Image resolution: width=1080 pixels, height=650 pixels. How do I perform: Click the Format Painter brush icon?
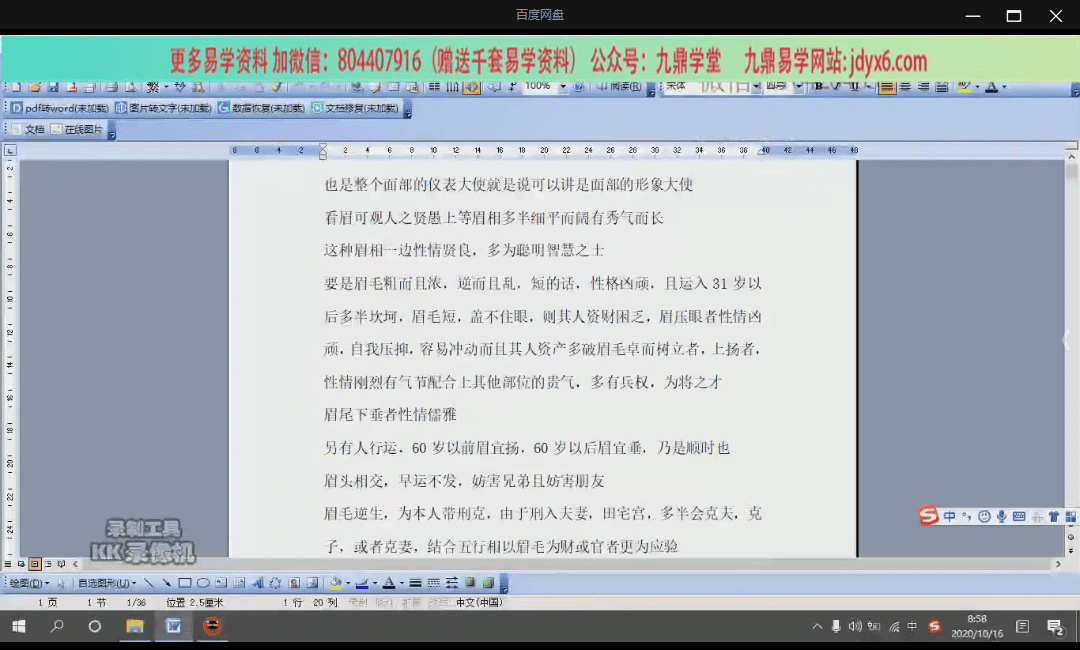click(276, 88)
